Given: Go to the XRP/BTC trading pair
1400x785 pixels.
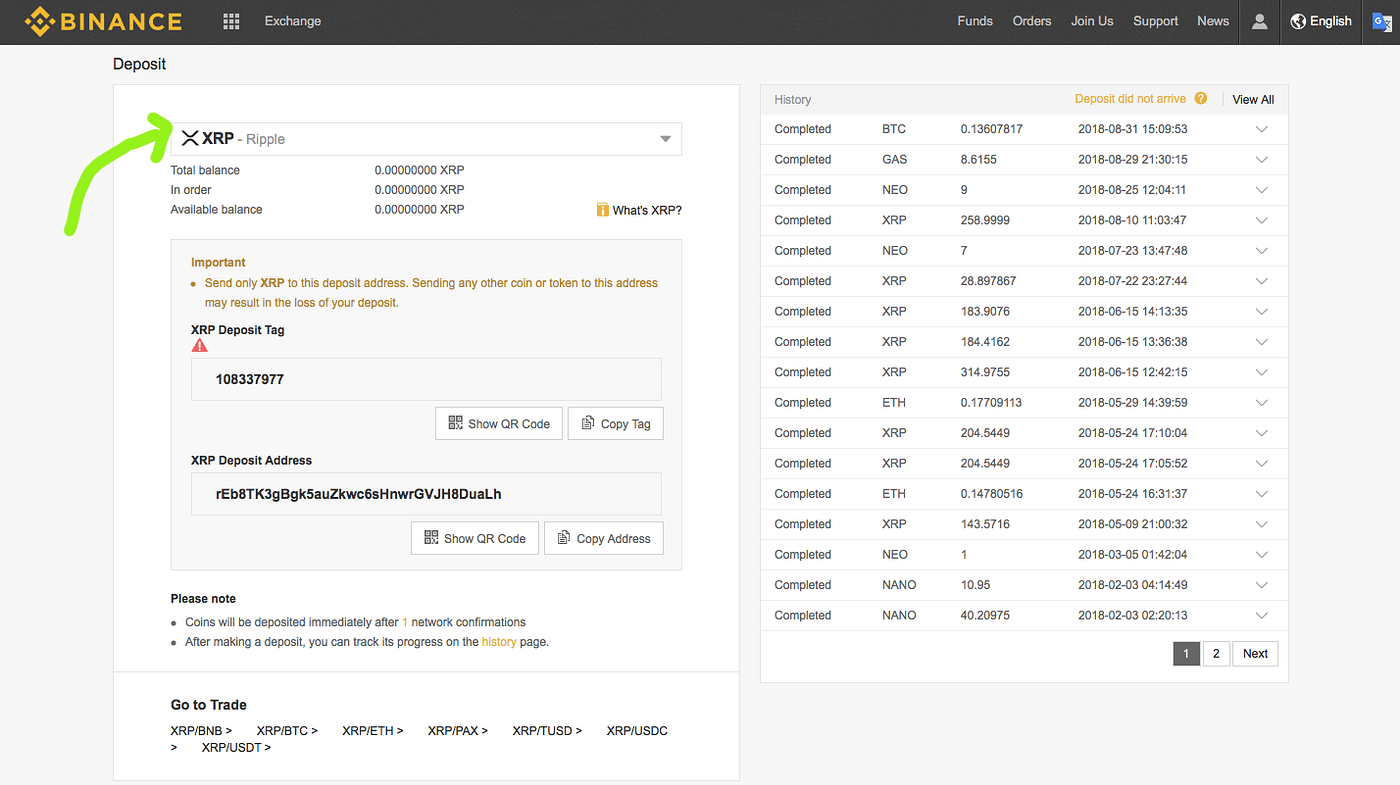Looking at the screenshot, I should tap(287, 731).
